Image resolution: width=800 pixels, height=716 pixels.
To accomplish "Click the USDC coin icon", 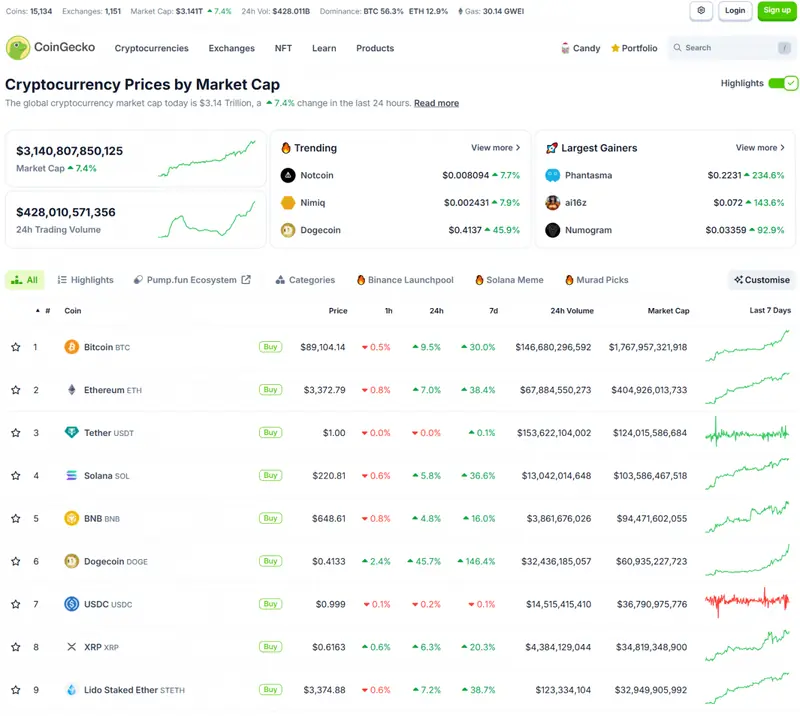I will pyautogui.click(x=71, y=604).
